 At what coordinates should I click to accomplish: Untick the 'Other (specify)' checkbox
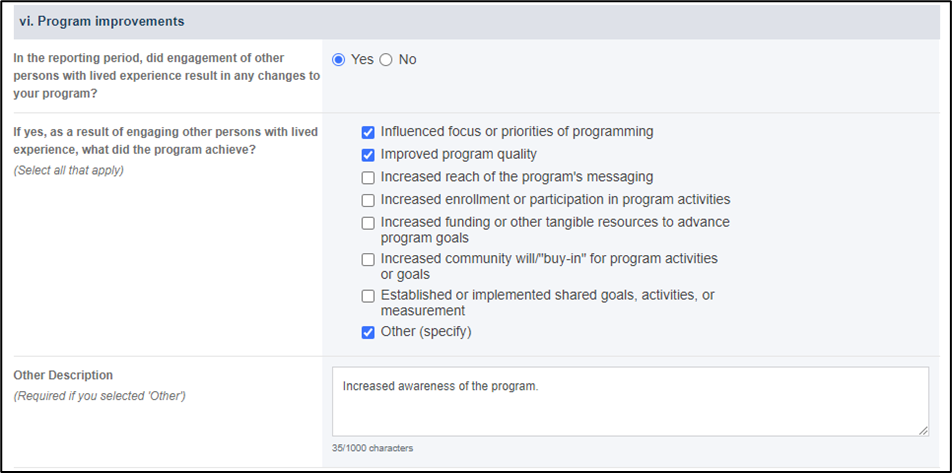click(368, 333)
